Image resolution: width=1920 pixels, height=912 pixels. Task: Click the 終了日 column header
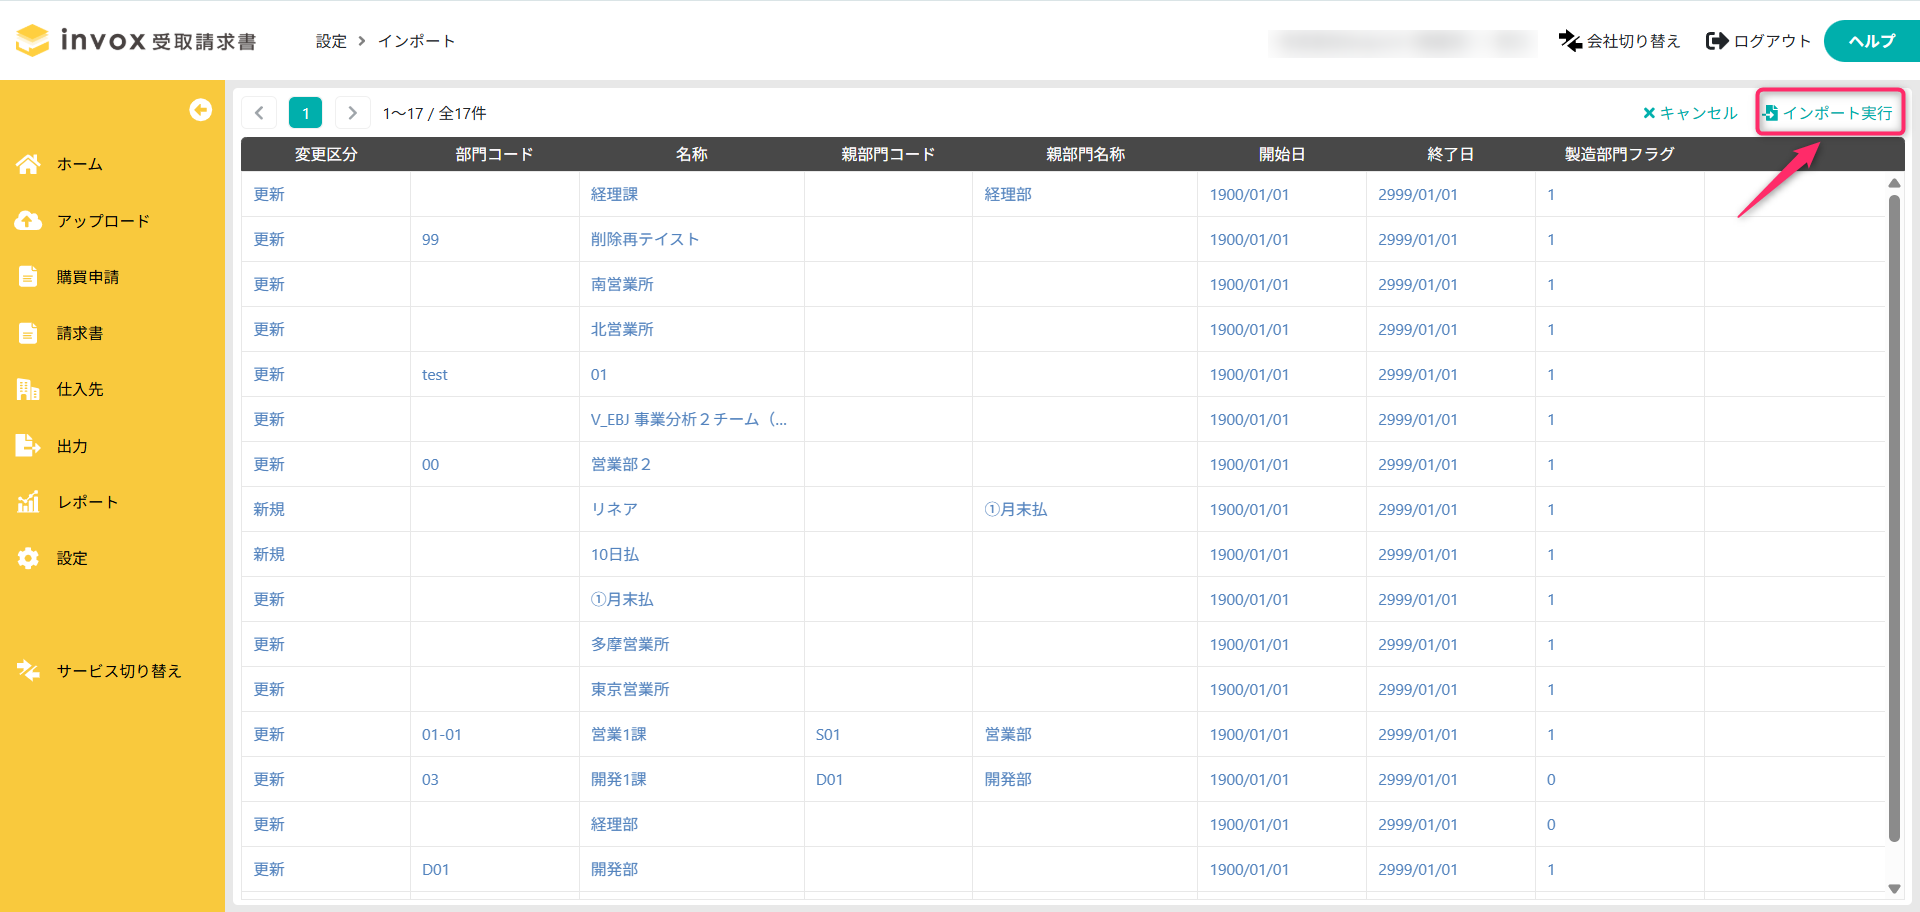(x=1451, y=154)
